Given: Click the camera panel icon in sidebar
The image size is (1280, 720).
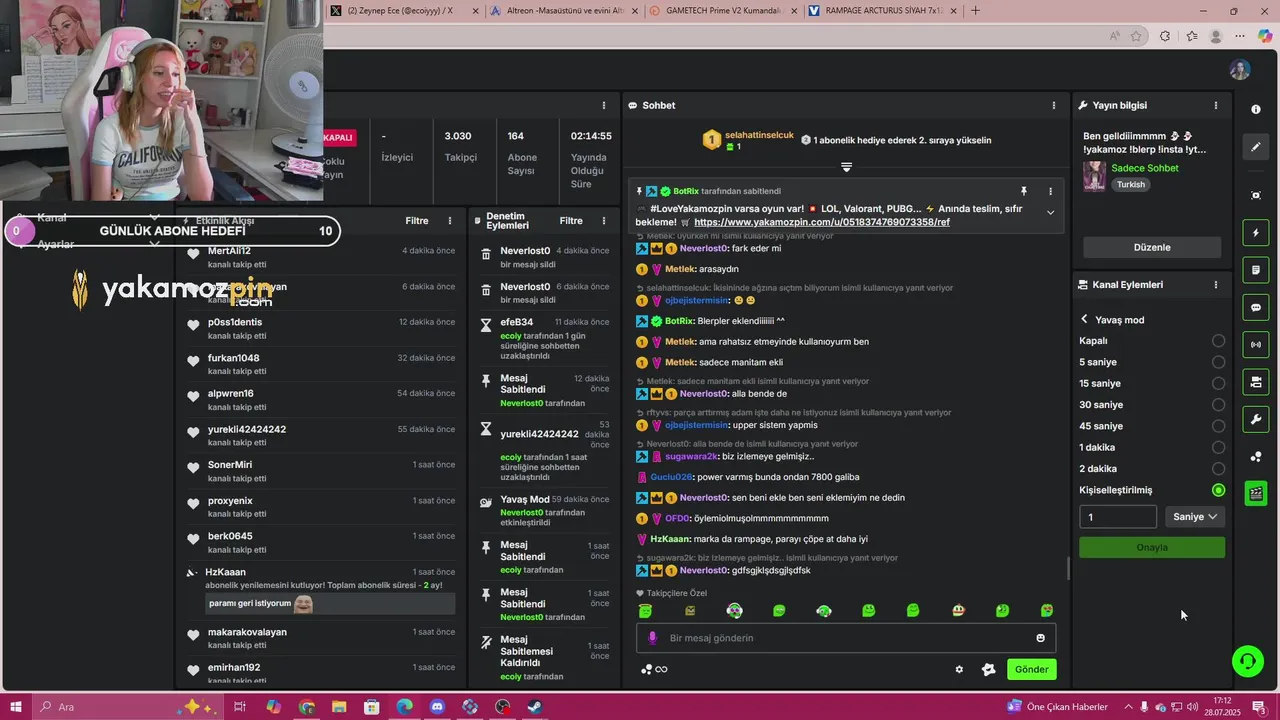Looking at the screenshot, I should pos(1256,382).
